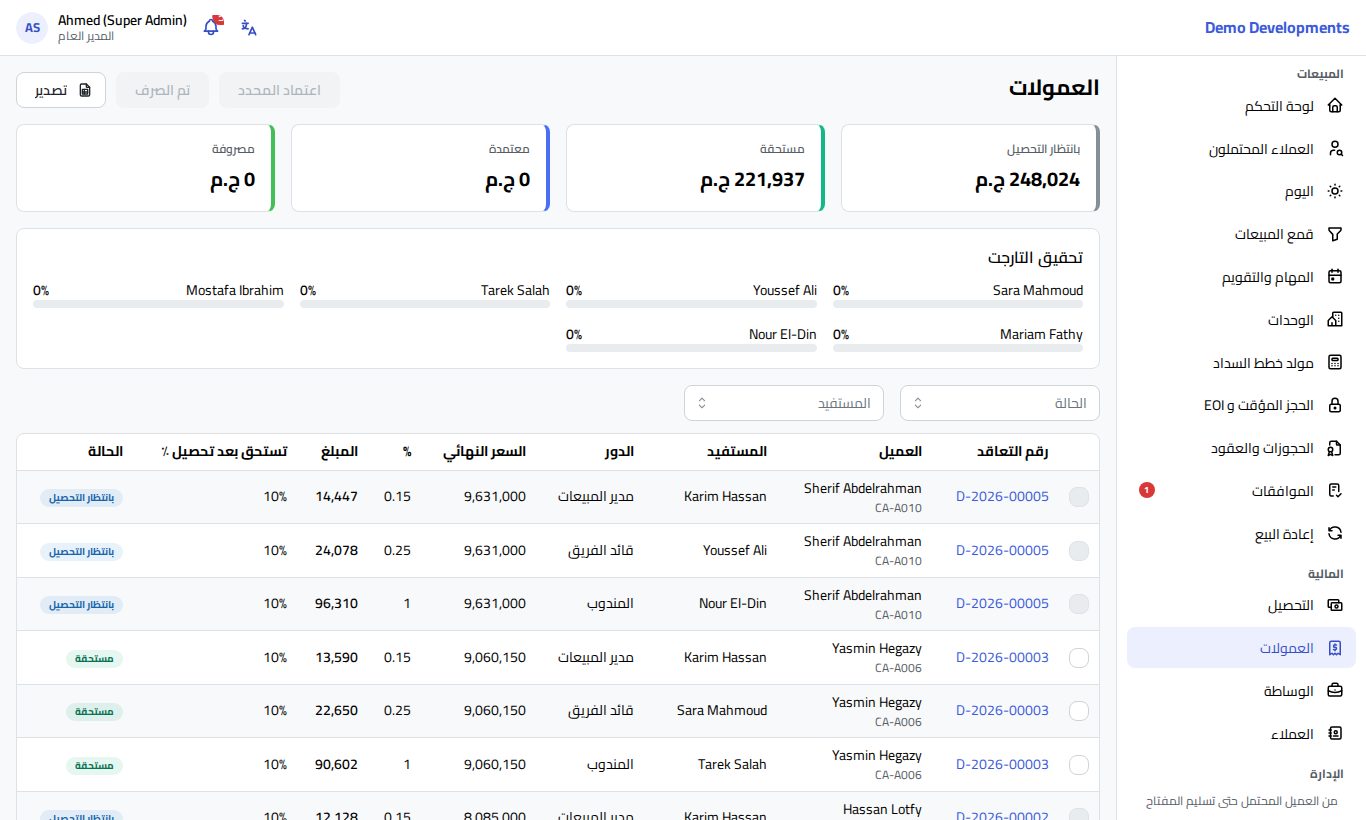Open إعادة البيع menu item
The width and height of the screenshot is (1366, 820).
(1241, 534)
